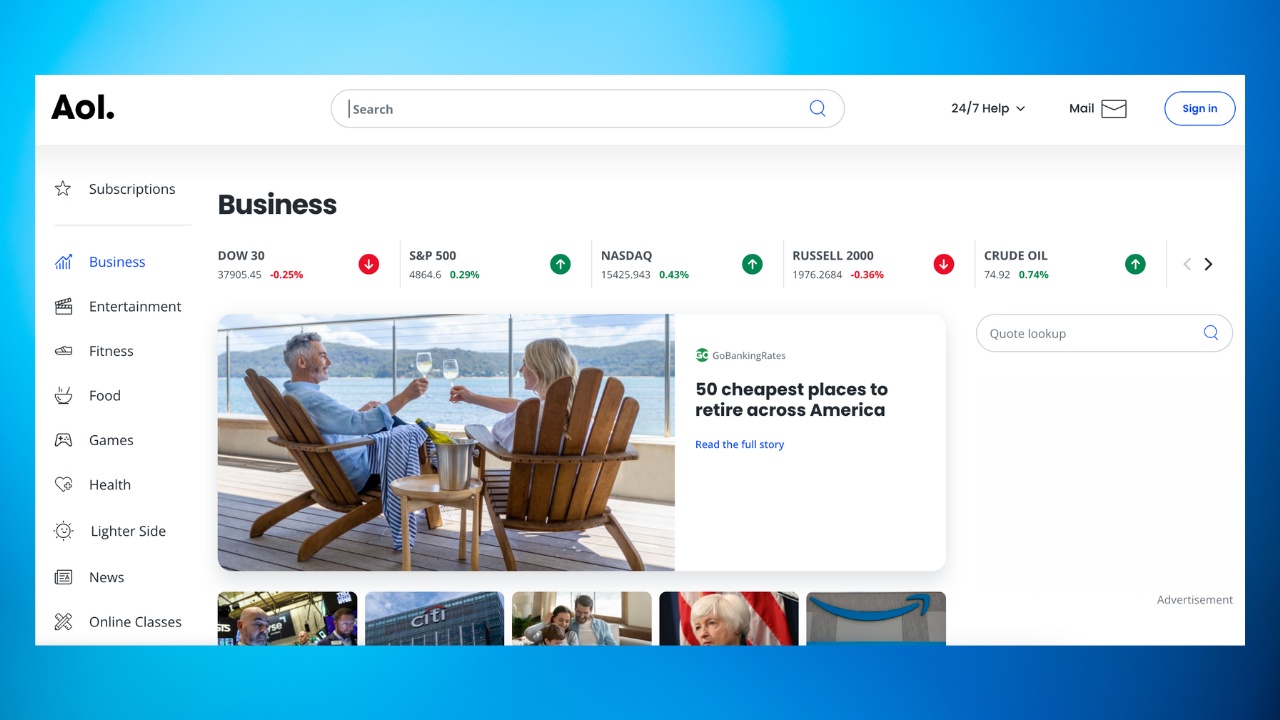Click the Quote lookup field

coord(1090,333)
